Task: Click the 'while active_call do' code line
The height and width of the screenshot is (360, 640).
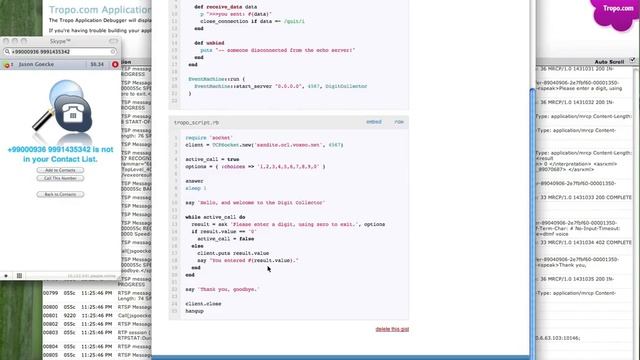Action: click(215, 217)
